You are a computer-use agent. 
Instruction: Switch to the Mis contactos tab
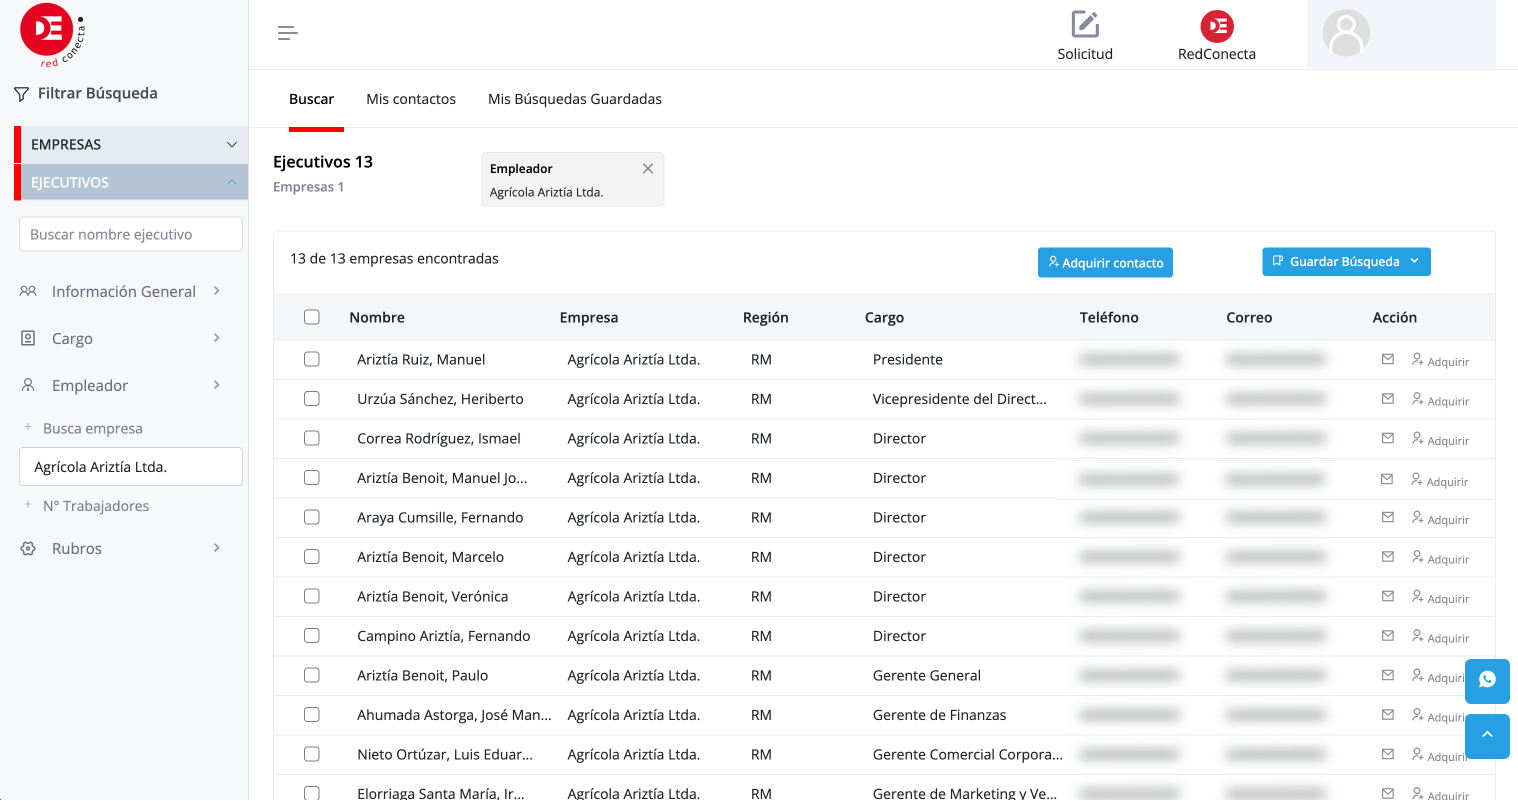pos(411,99)
